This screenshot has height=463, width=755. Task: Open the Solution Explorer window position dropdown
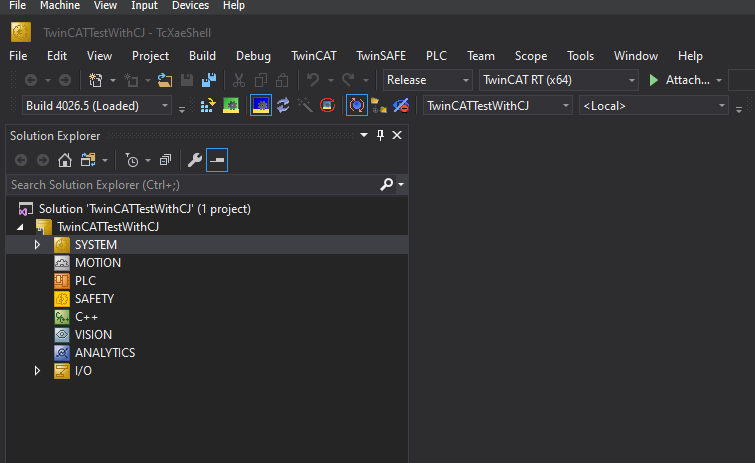point(364,135)
